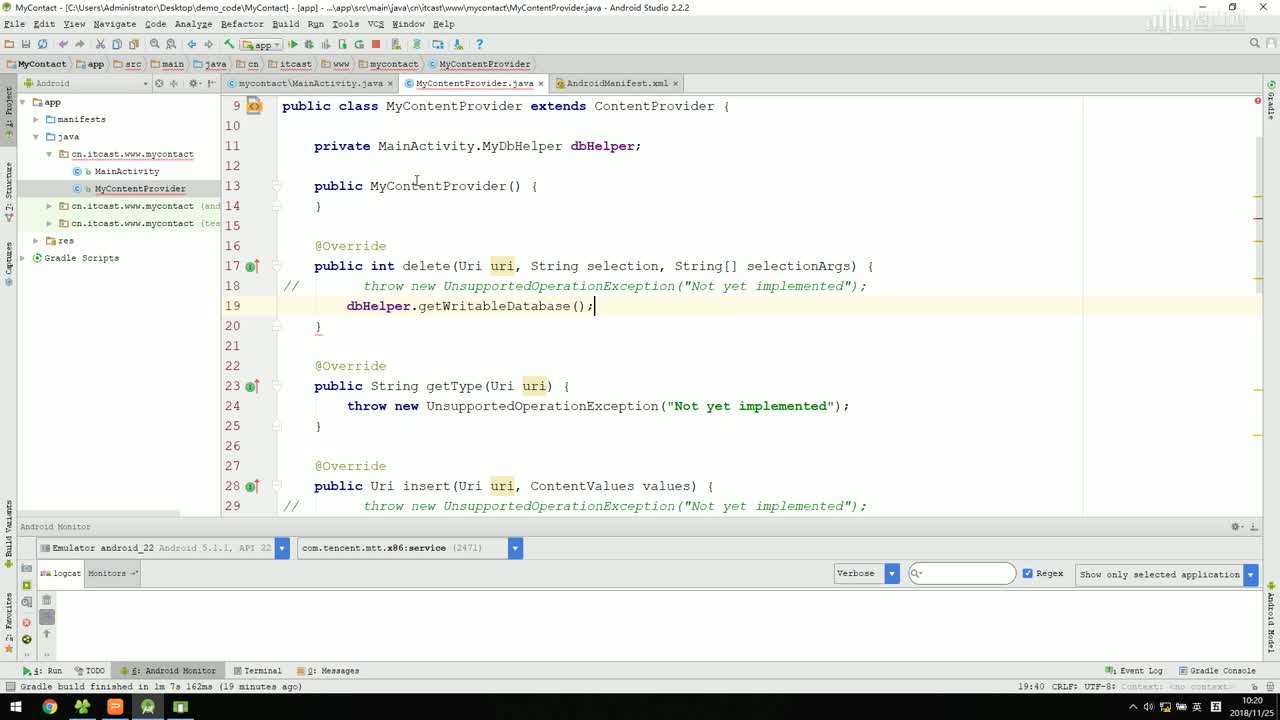Open the Event Log
1280x720 pixels.
[x=1135, y=671]
